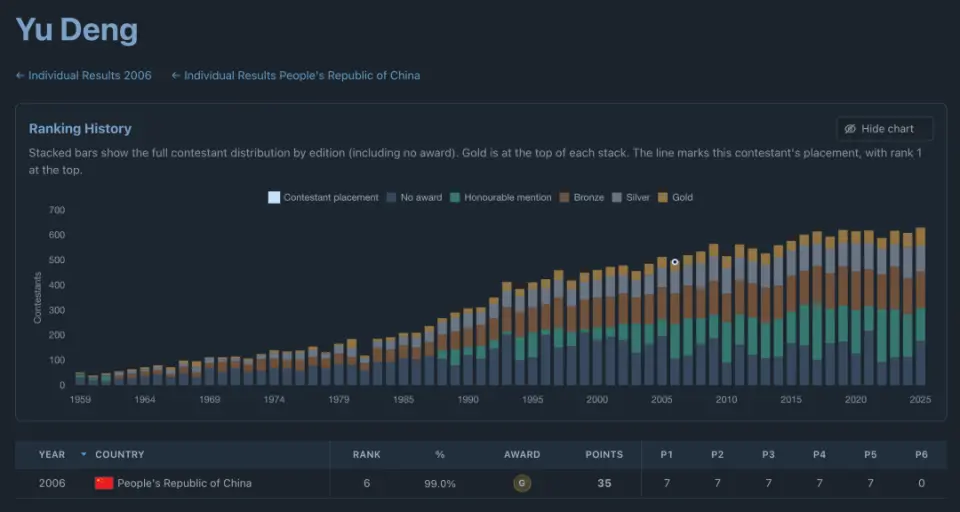This screenshot has height=512, width=960.
Task: Click the left arrow before Individual Results 2006
Action: (20, 75)
